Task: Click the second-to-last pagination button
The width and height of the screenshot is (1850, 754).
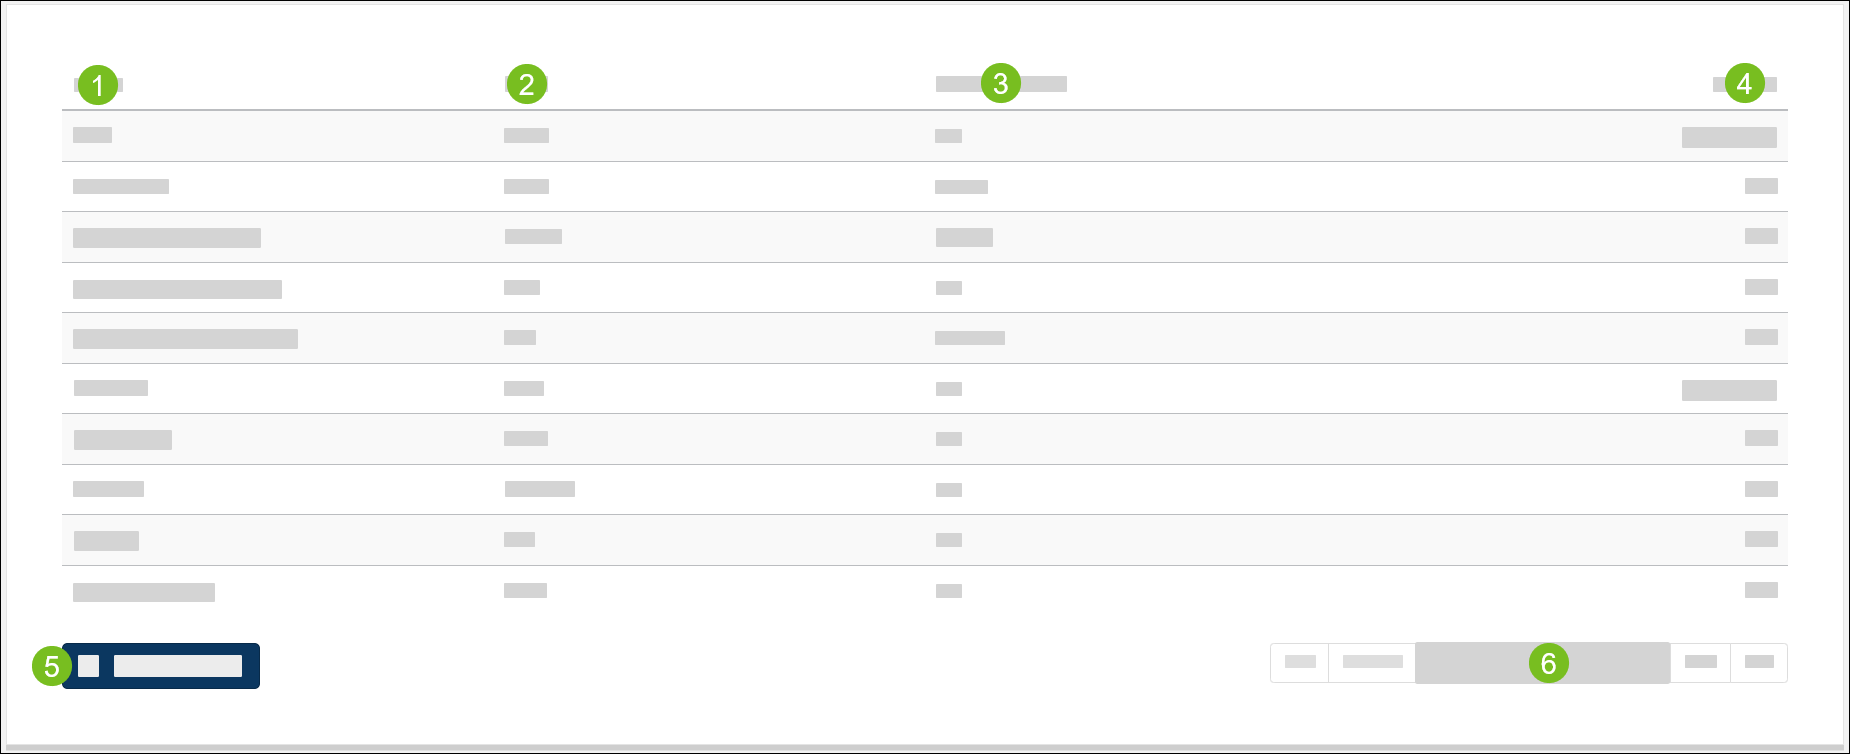Action: coord(1700,662)
